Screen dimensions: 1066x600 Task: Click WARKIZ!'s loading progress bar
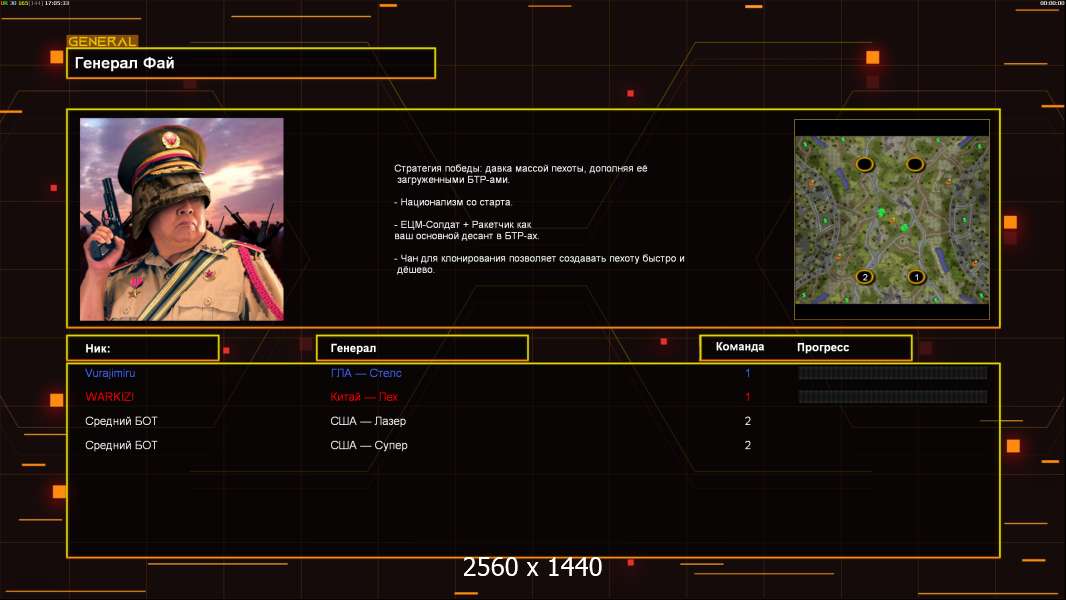coord(892,397)
